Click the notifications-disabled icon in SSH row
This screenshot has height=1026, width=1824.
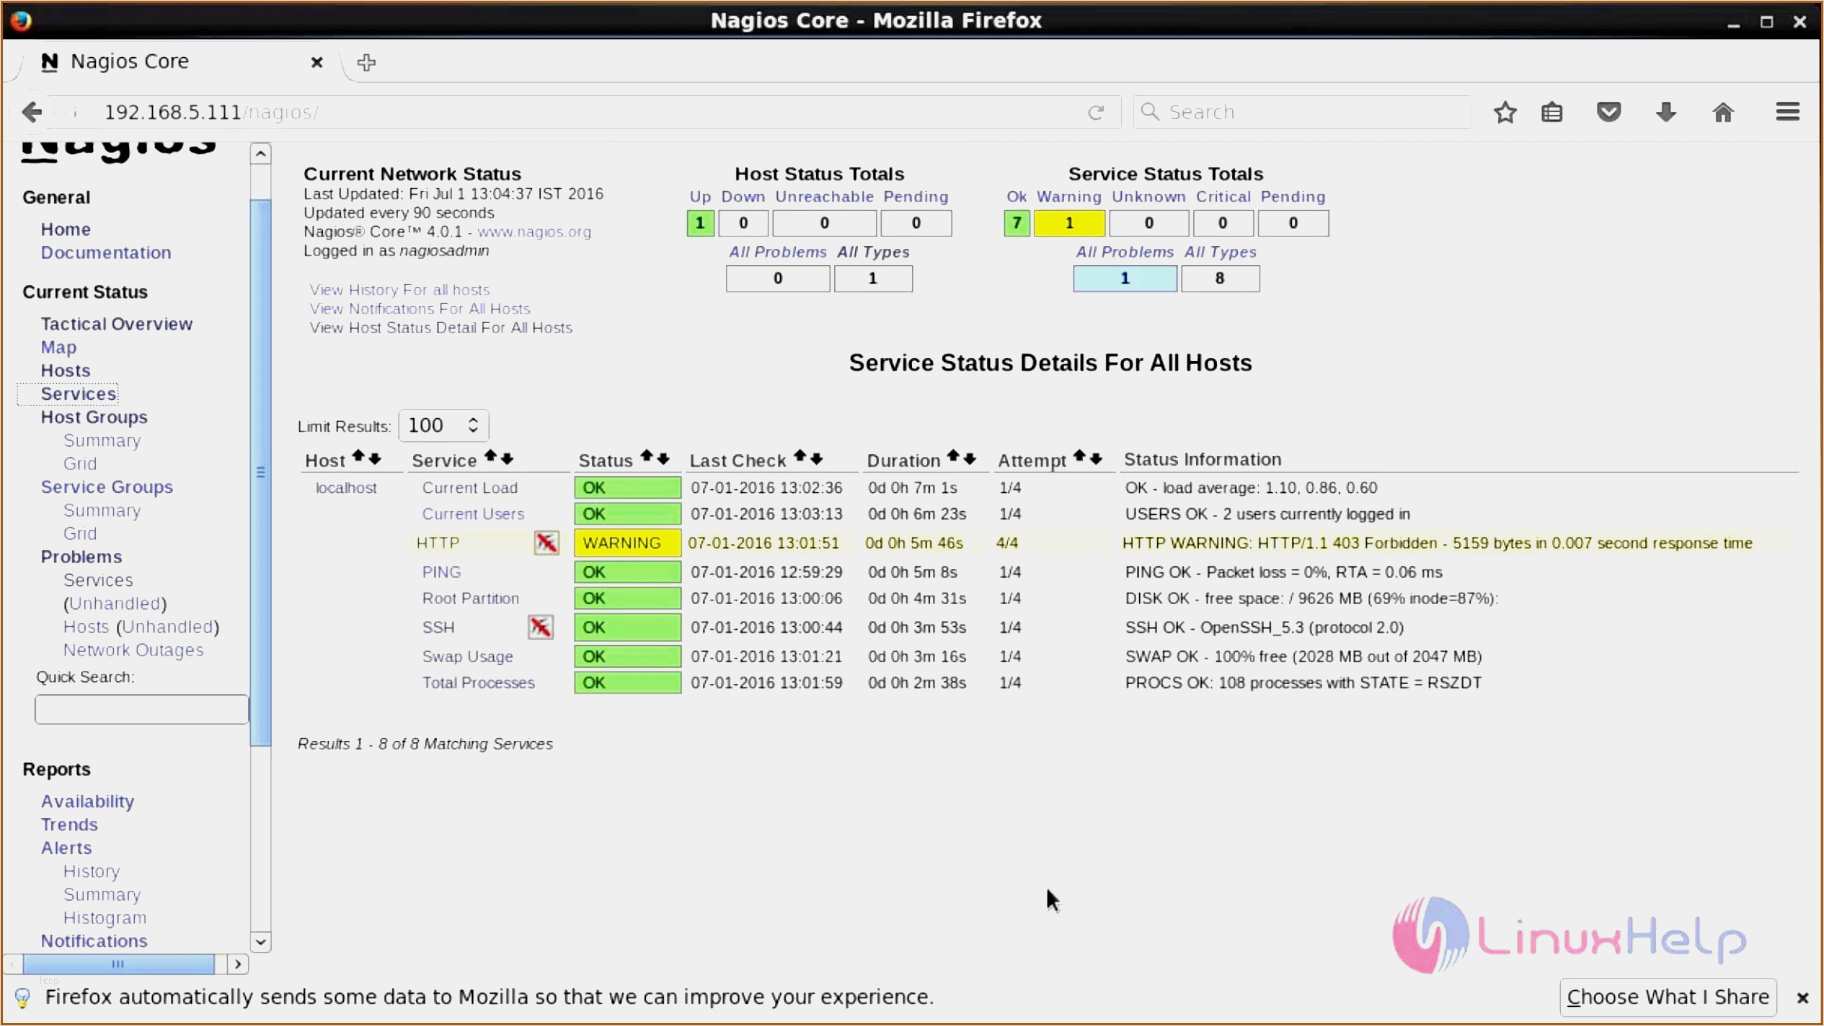pyautogui.click(x=540, y=627)
